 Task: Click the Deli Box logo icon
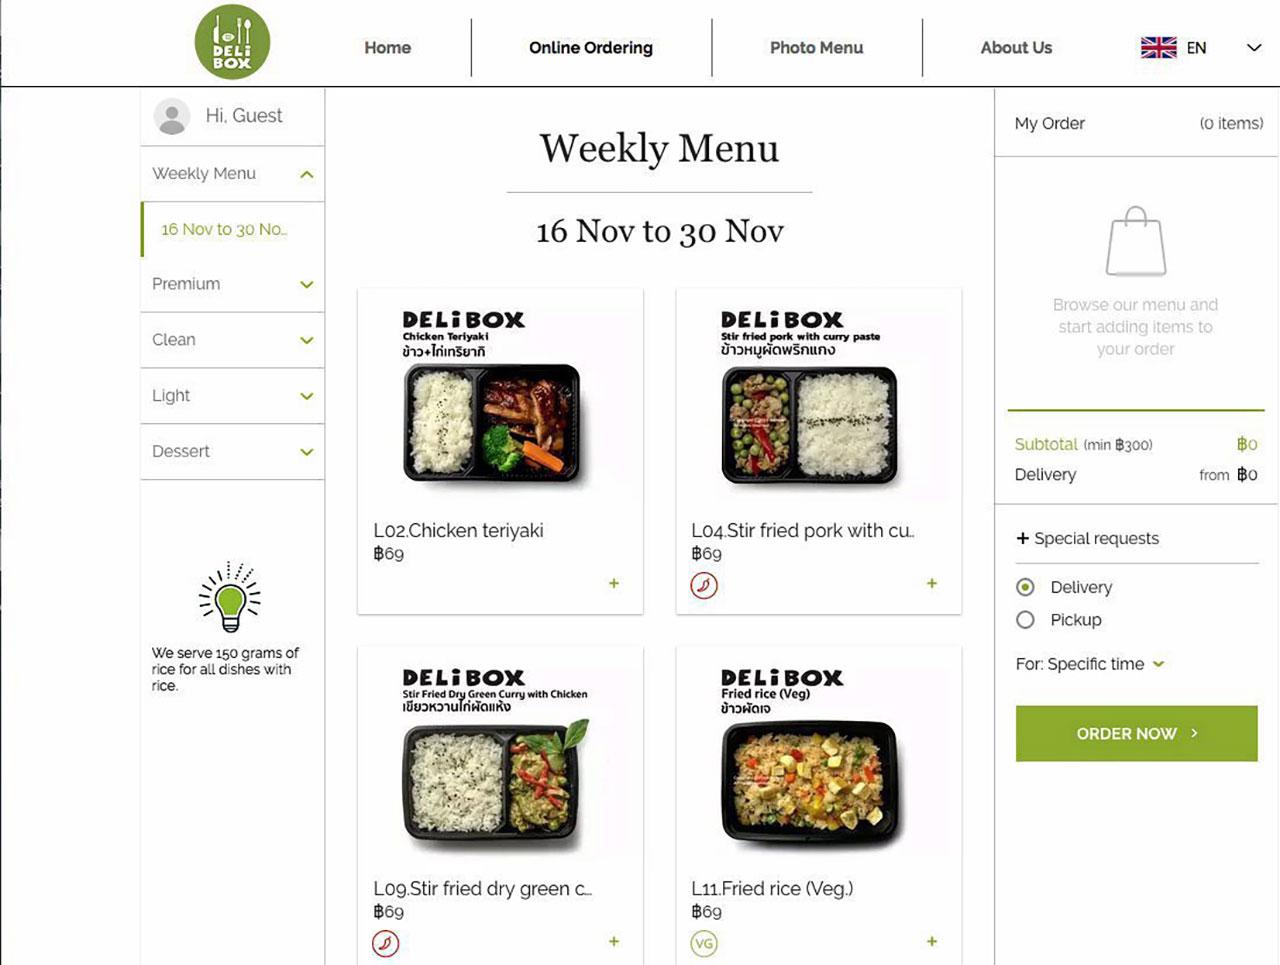232,43
